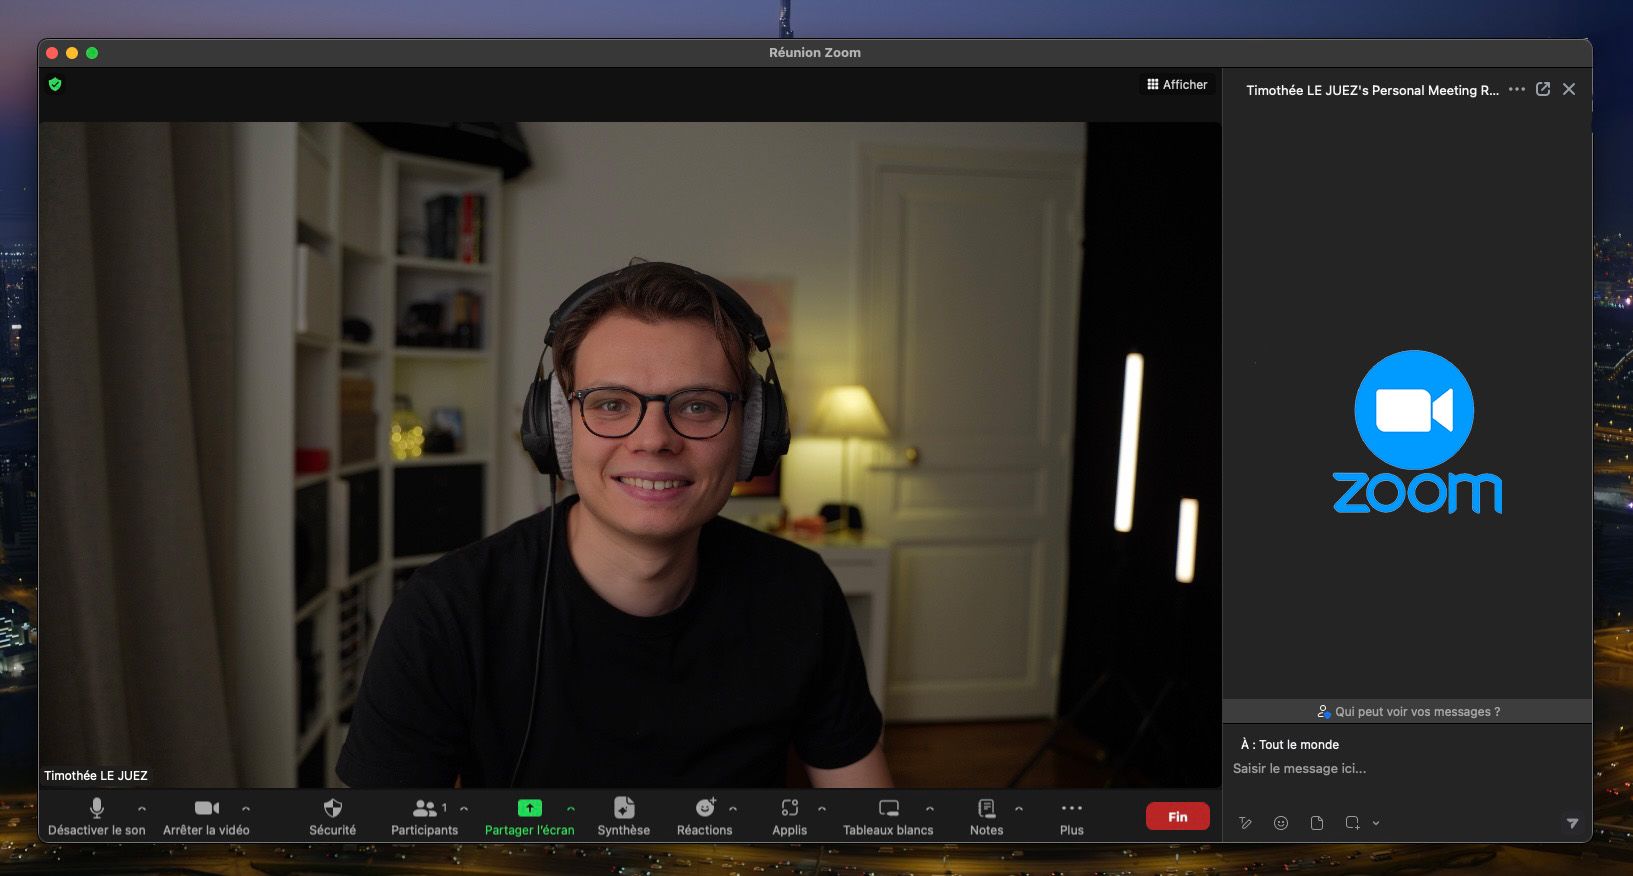Show the Participants list
Screen dimensions: 1633x876
424,816
